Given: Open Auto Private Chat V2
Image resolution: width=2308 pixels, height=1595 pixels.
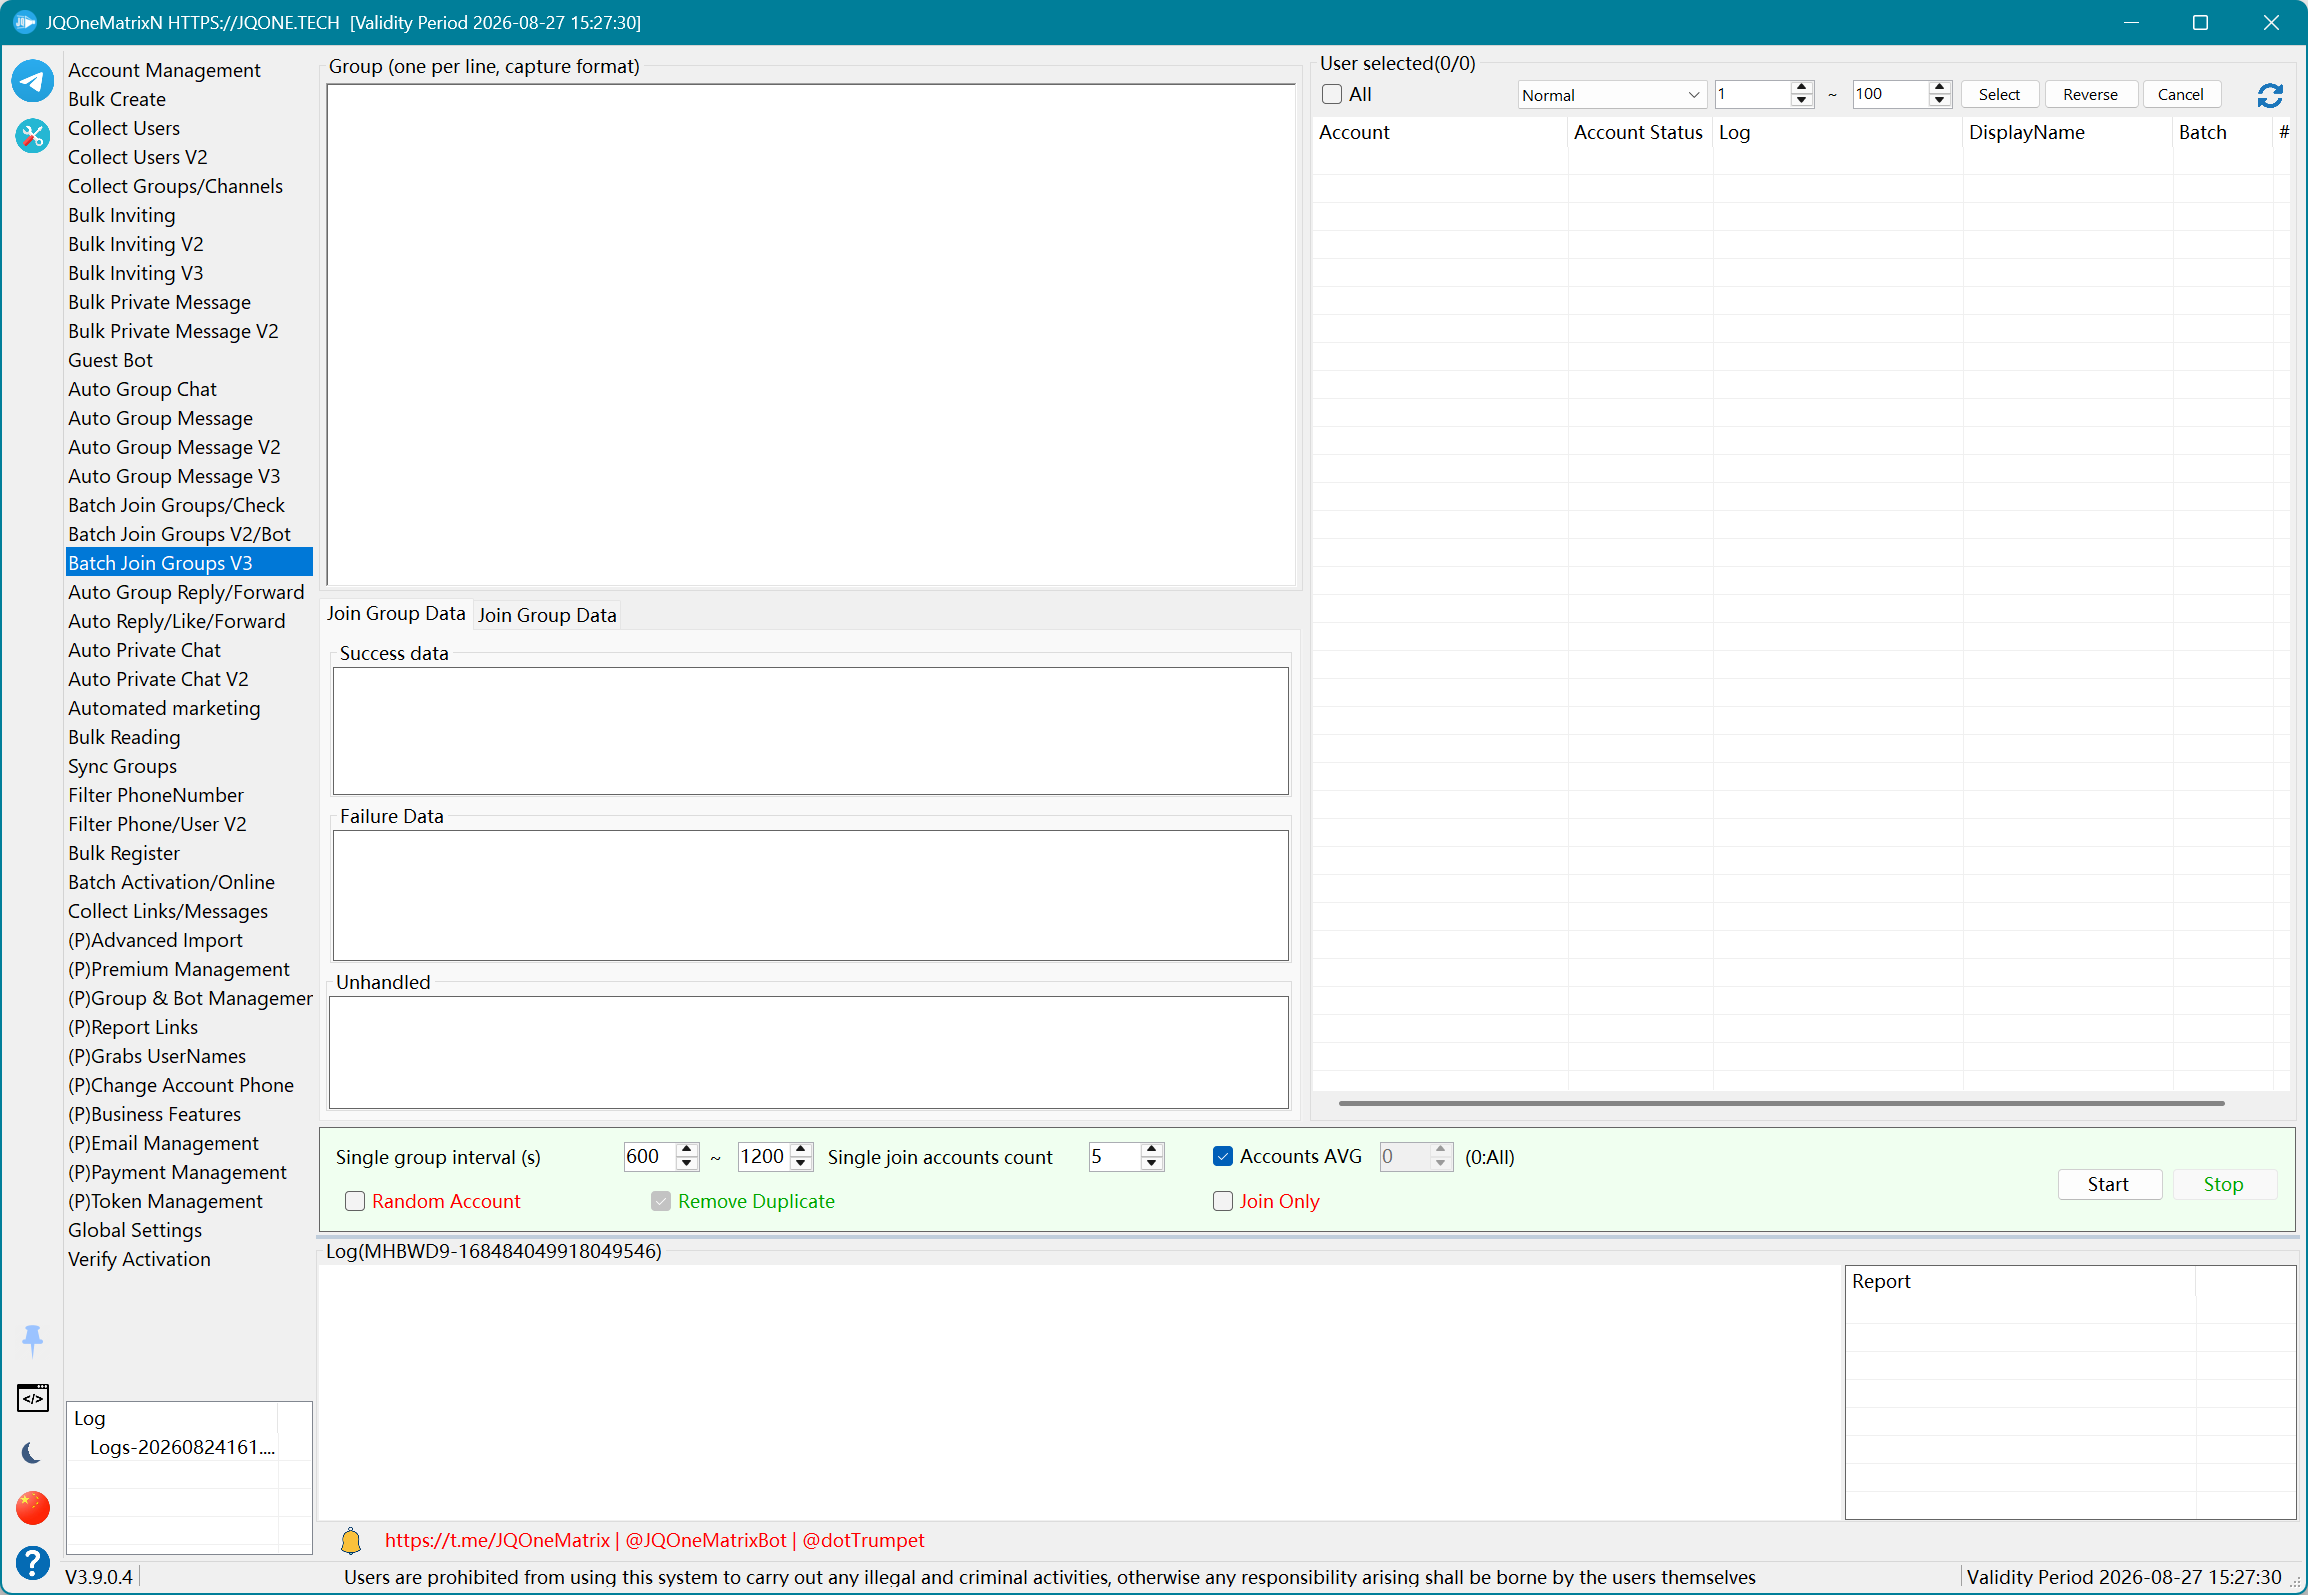Looking at the screenshot, I should click(158, 679).
